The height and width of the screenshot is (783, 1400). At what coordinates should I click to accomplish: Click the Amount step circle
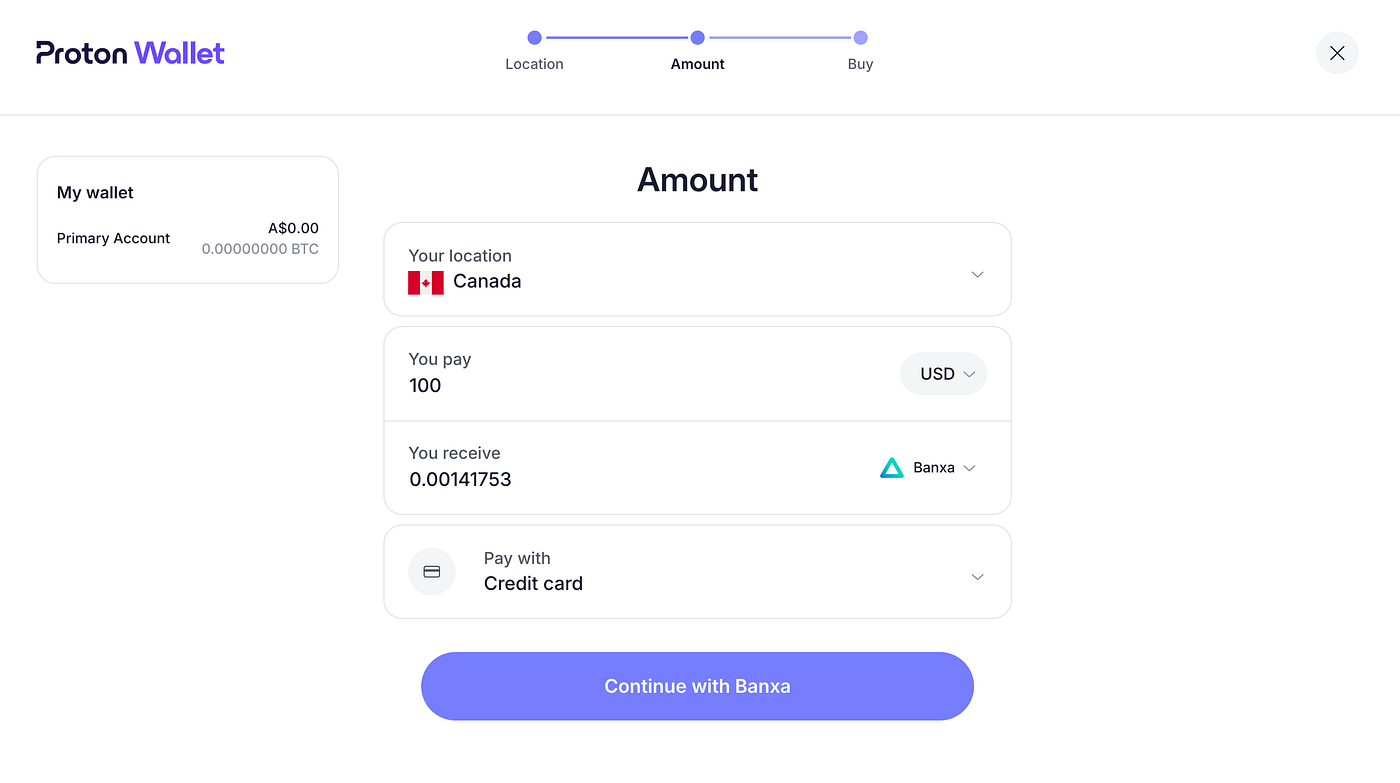(x=698, y=38)
